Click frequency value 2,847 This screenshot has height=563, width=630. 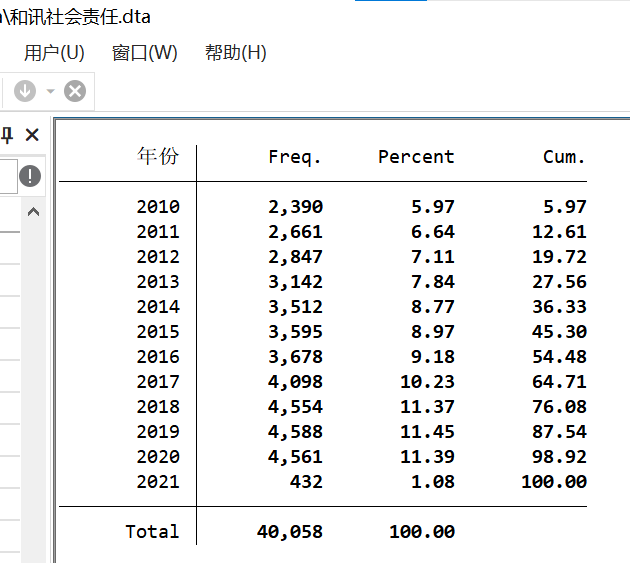click(295, 257)
